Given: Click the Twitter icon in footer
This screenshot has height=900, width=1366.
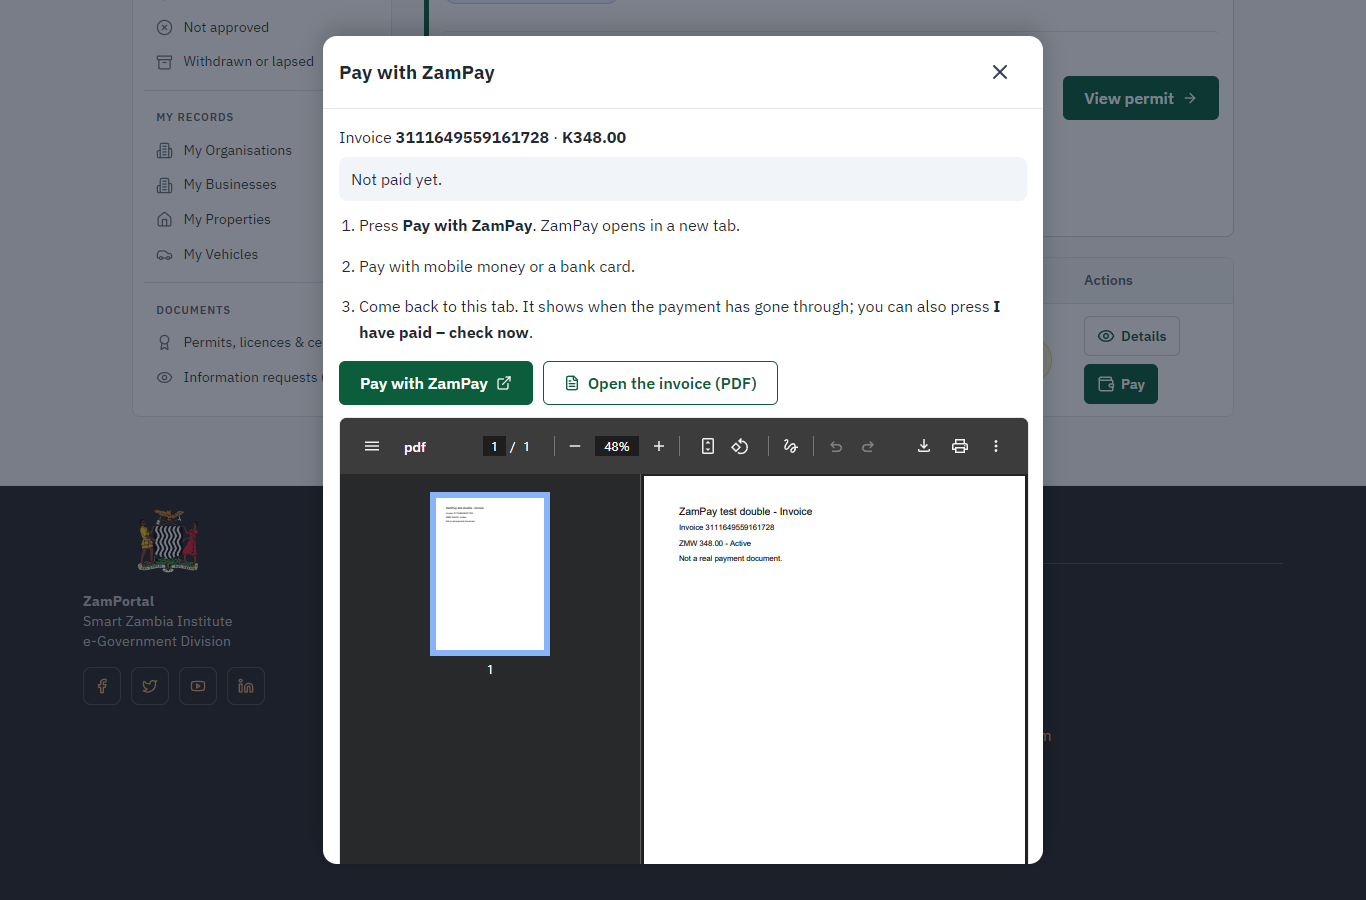Looking at the screenshot, I should (150, 686).
